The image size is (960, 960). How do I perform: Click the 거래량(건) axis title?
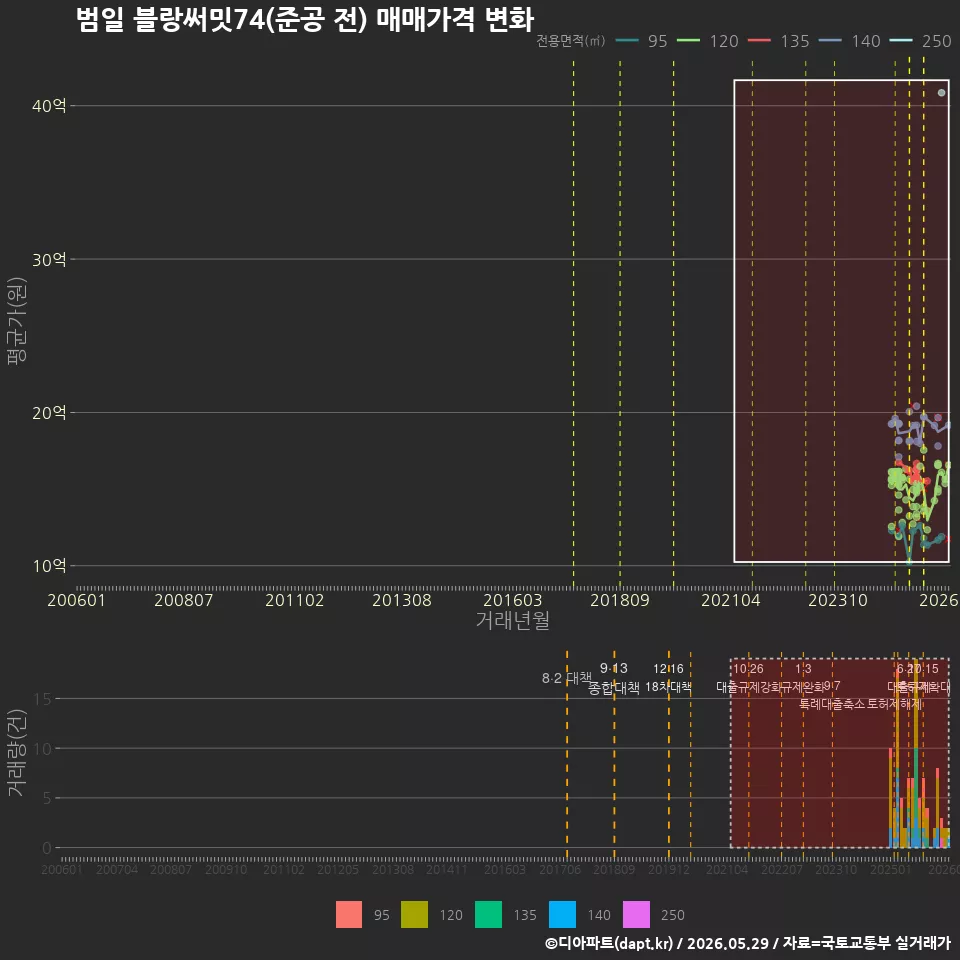pos(17,753)
